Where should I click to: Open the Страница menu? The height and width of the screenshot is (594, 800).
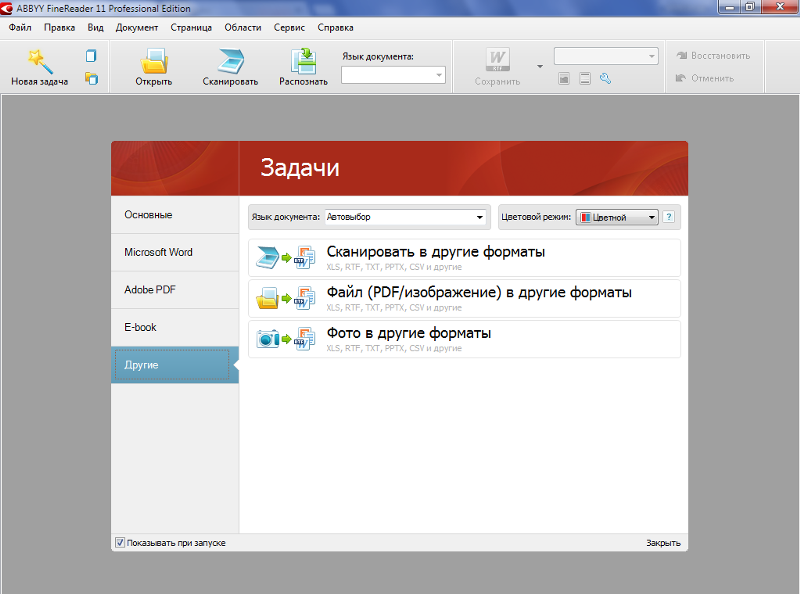[x=191, y=28]
